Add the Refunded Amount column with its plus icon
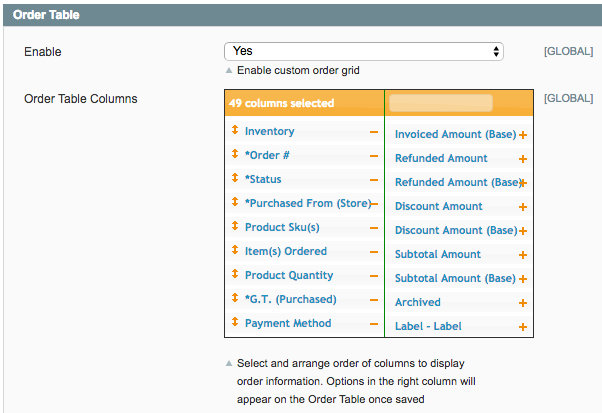 (523, 159)
